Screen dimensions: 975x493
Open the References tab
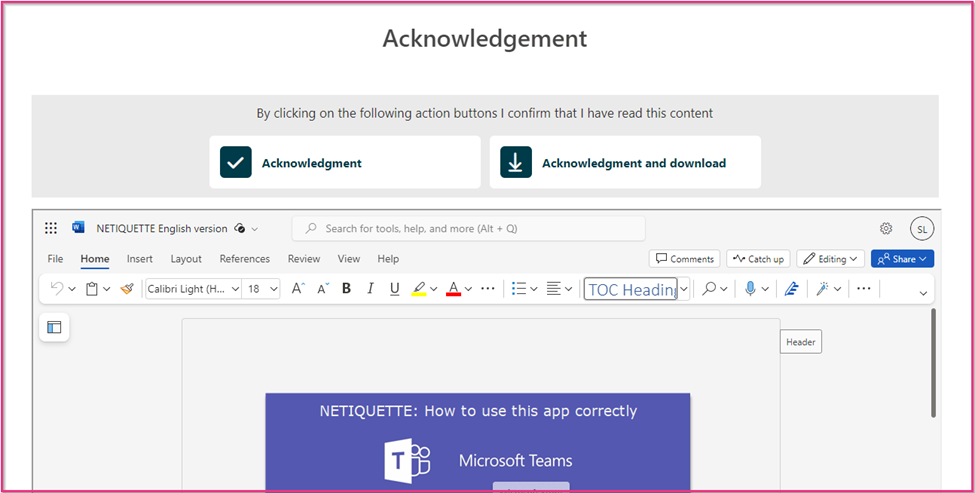(x=245, y=259)
